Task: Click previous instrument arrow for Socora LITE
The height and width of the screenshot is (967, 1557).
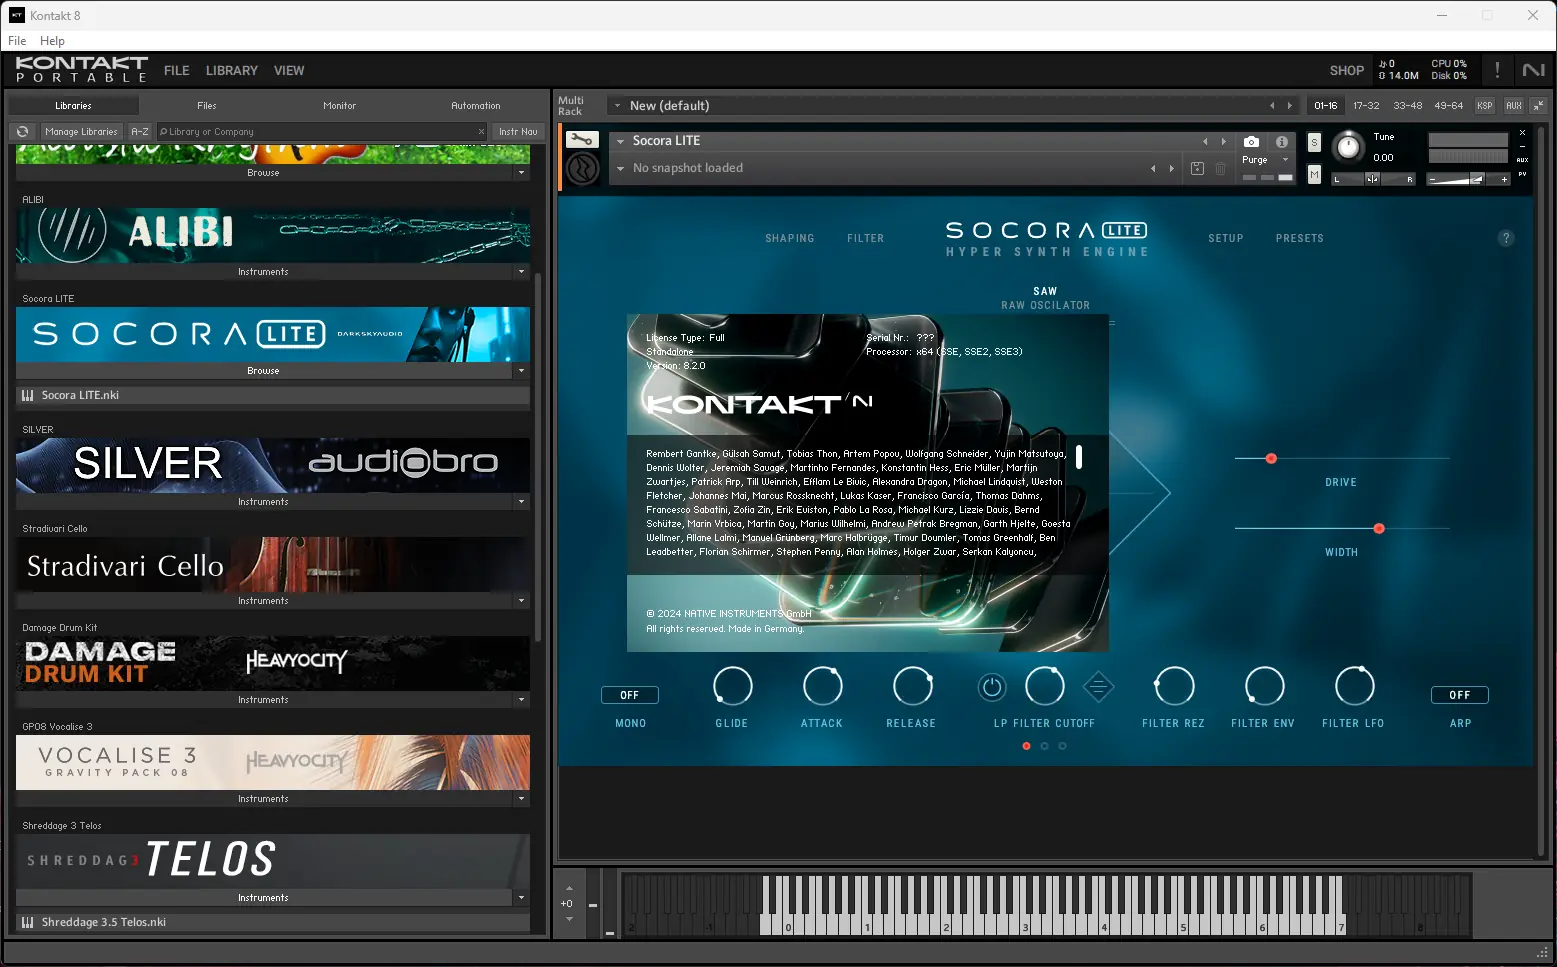Action: tap(1205, 141)
